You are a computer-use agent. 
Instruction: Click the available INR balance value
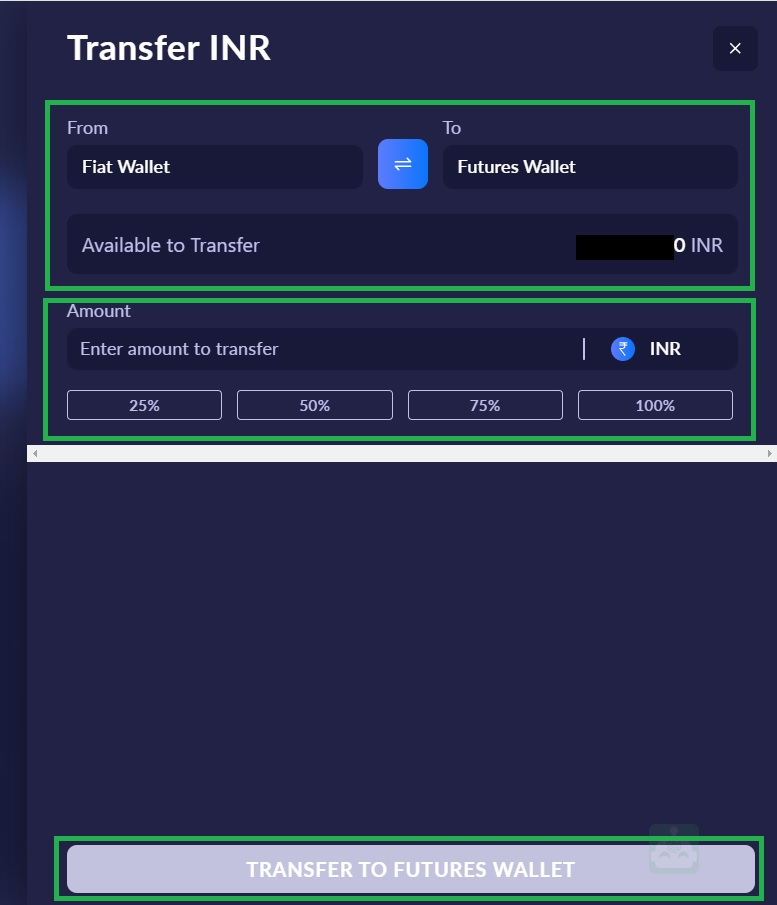649,246
